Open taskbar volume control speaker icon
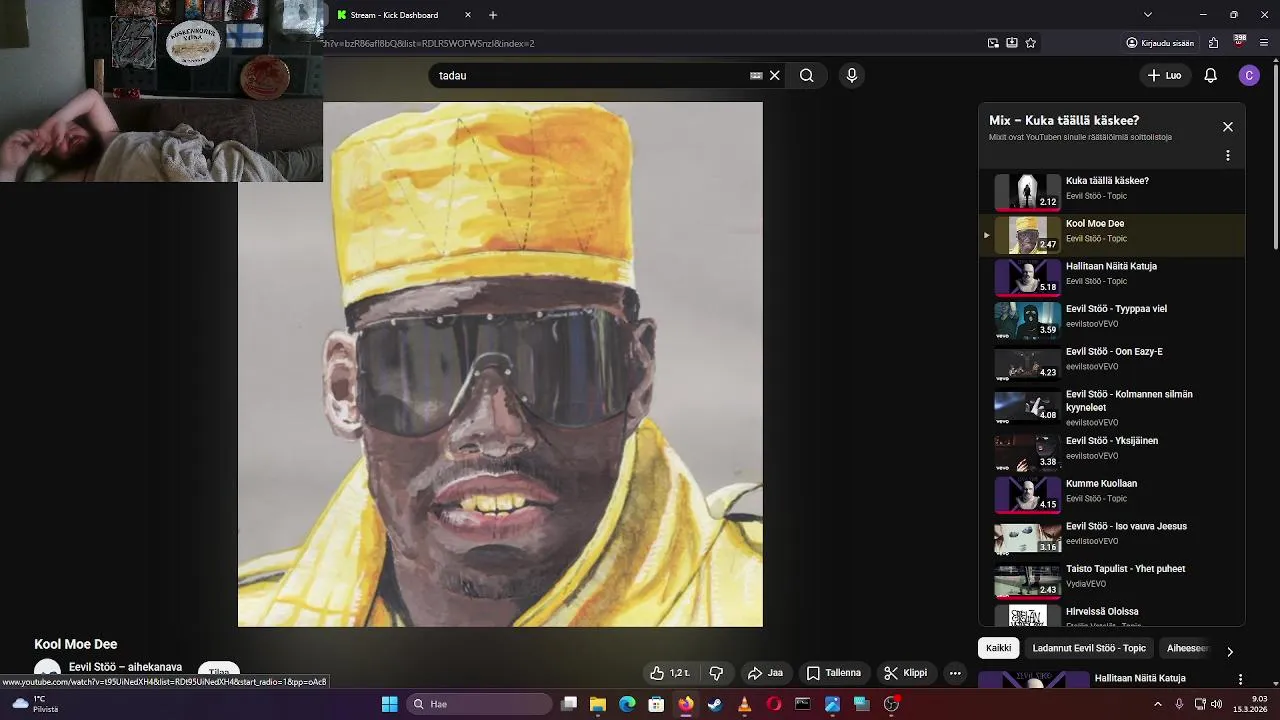 [x=1216, y=704]
